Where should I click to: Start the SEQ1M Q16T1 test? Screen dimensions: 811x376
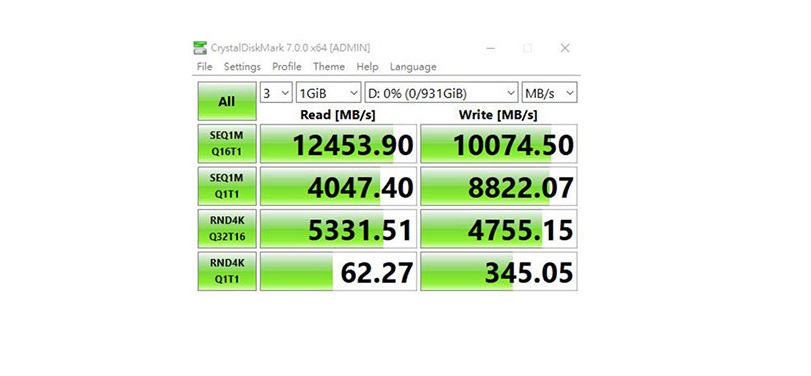[227, 144]
